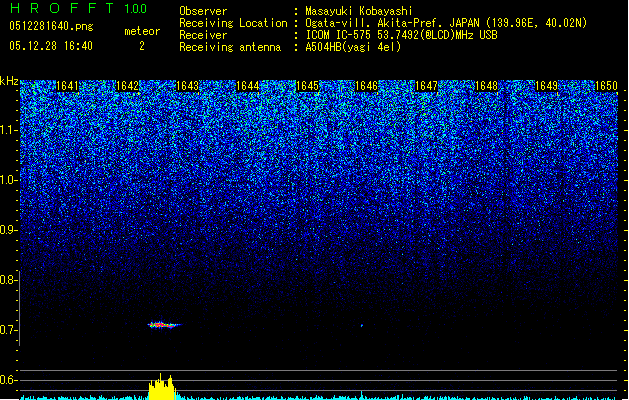
Task: Click the yellow signal peak in the power graph
Action: coord(162,387)
